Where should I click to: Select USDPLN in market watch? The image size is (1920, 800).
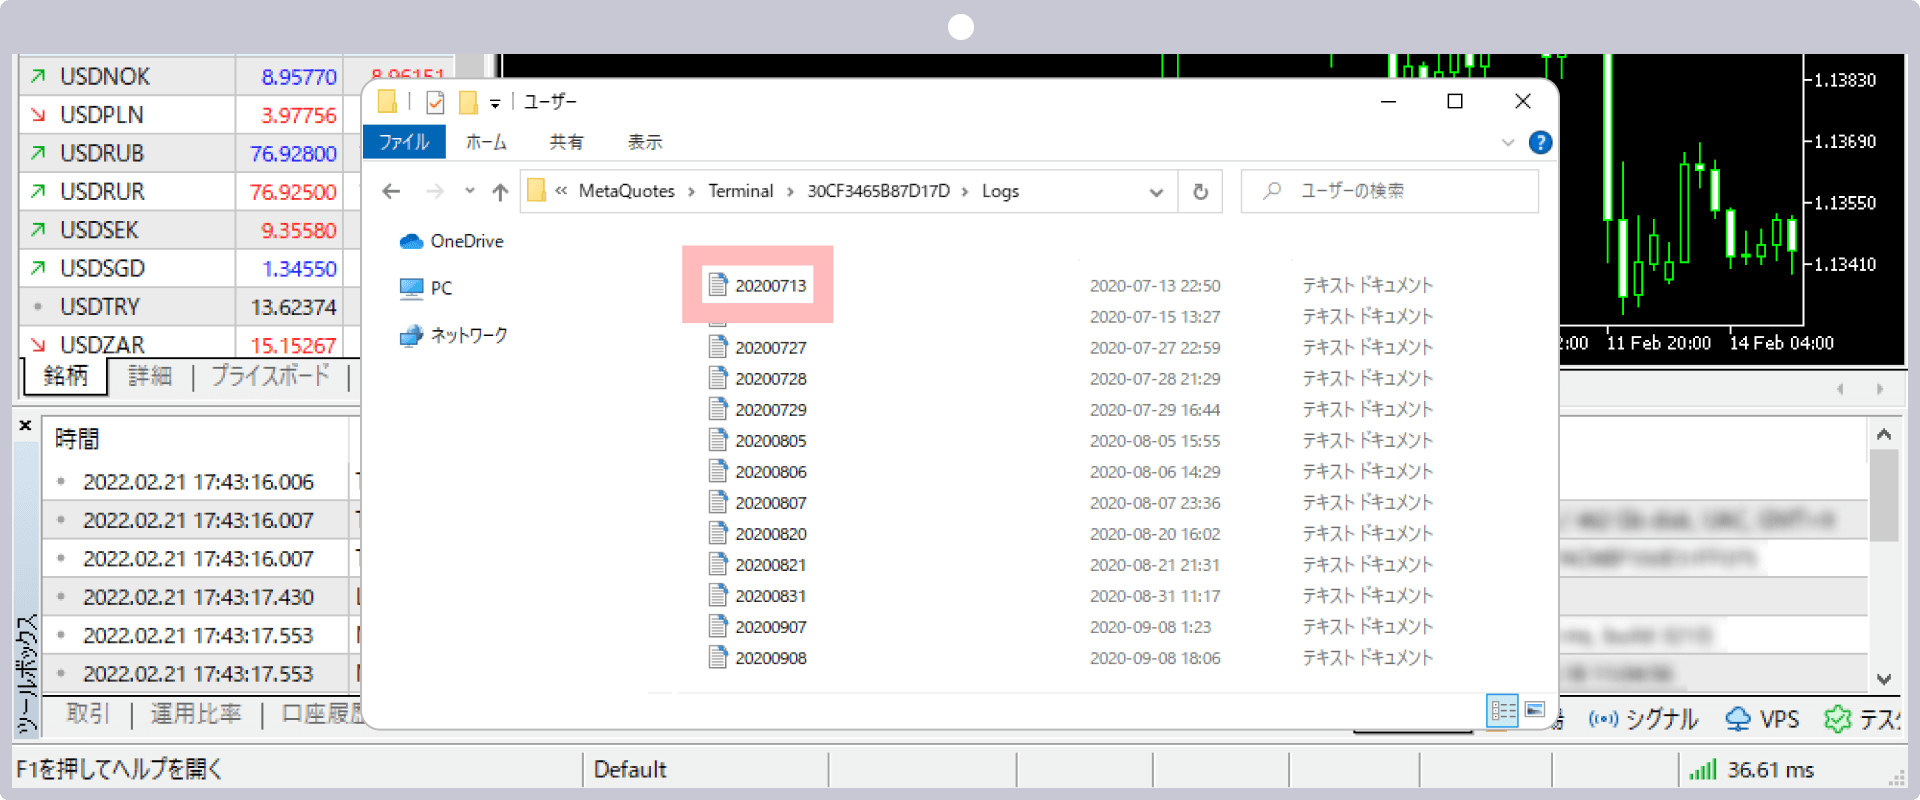point(101,115)
